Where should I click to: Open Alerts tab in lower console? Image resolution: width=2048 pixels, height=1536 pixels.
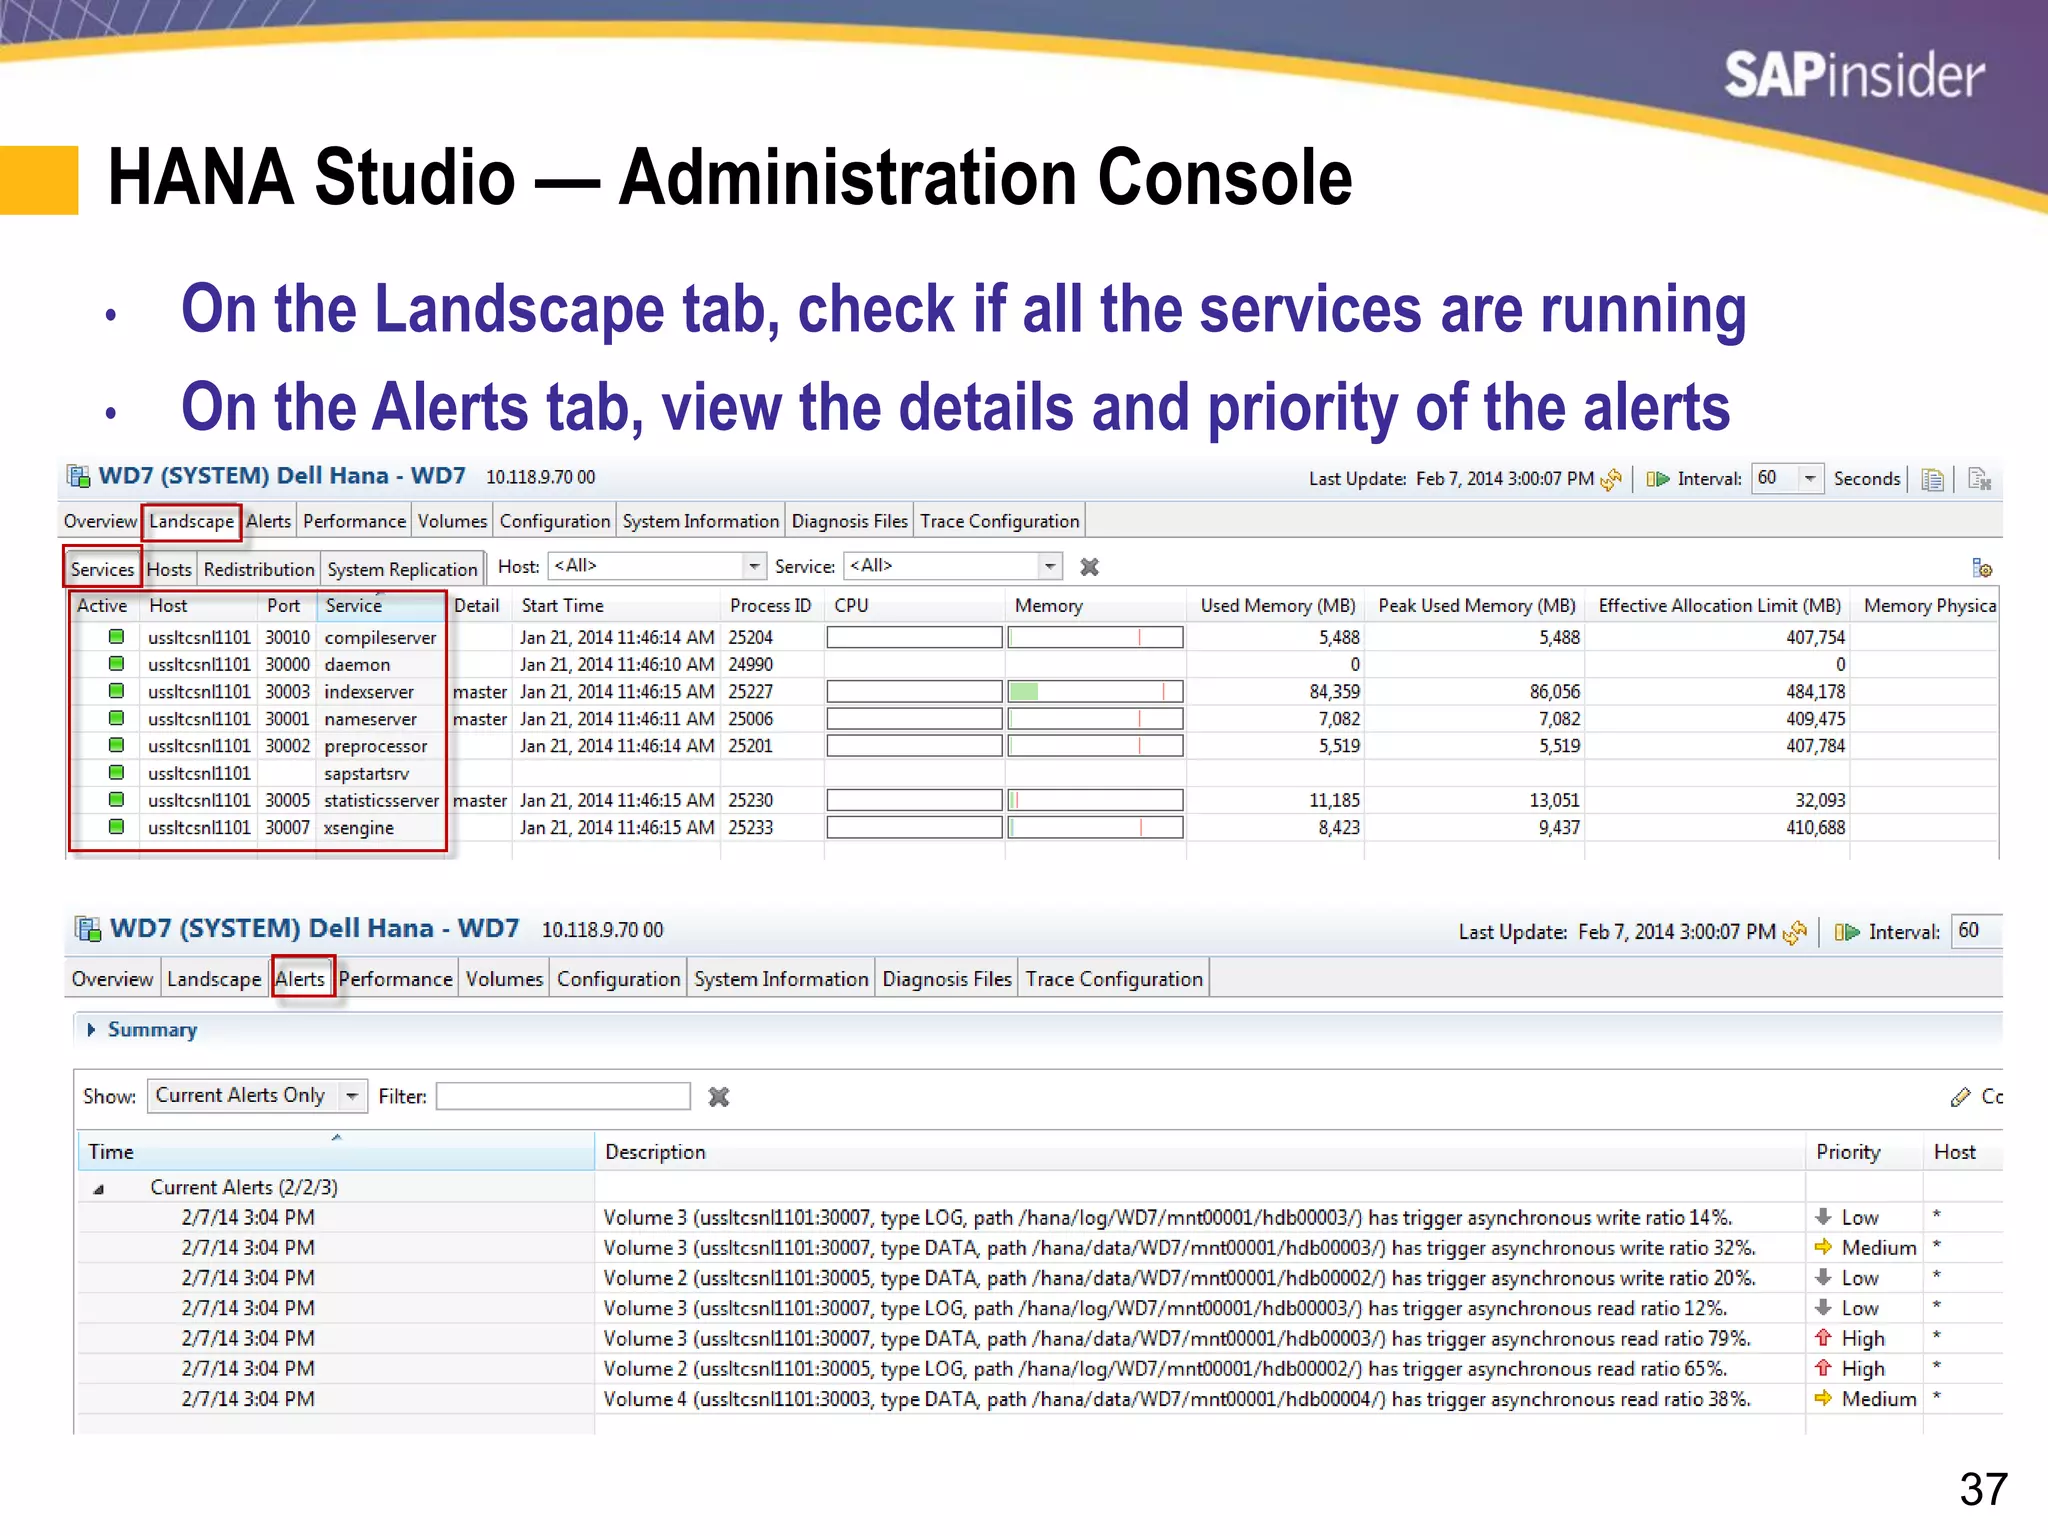click(300, 979)
